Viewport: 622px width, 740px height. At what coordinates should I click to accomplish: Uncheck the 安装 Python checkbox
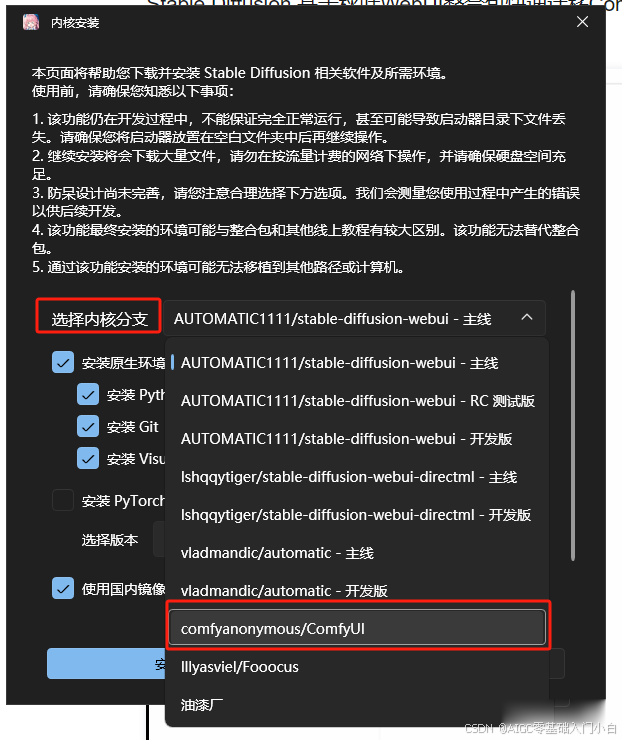88,395
